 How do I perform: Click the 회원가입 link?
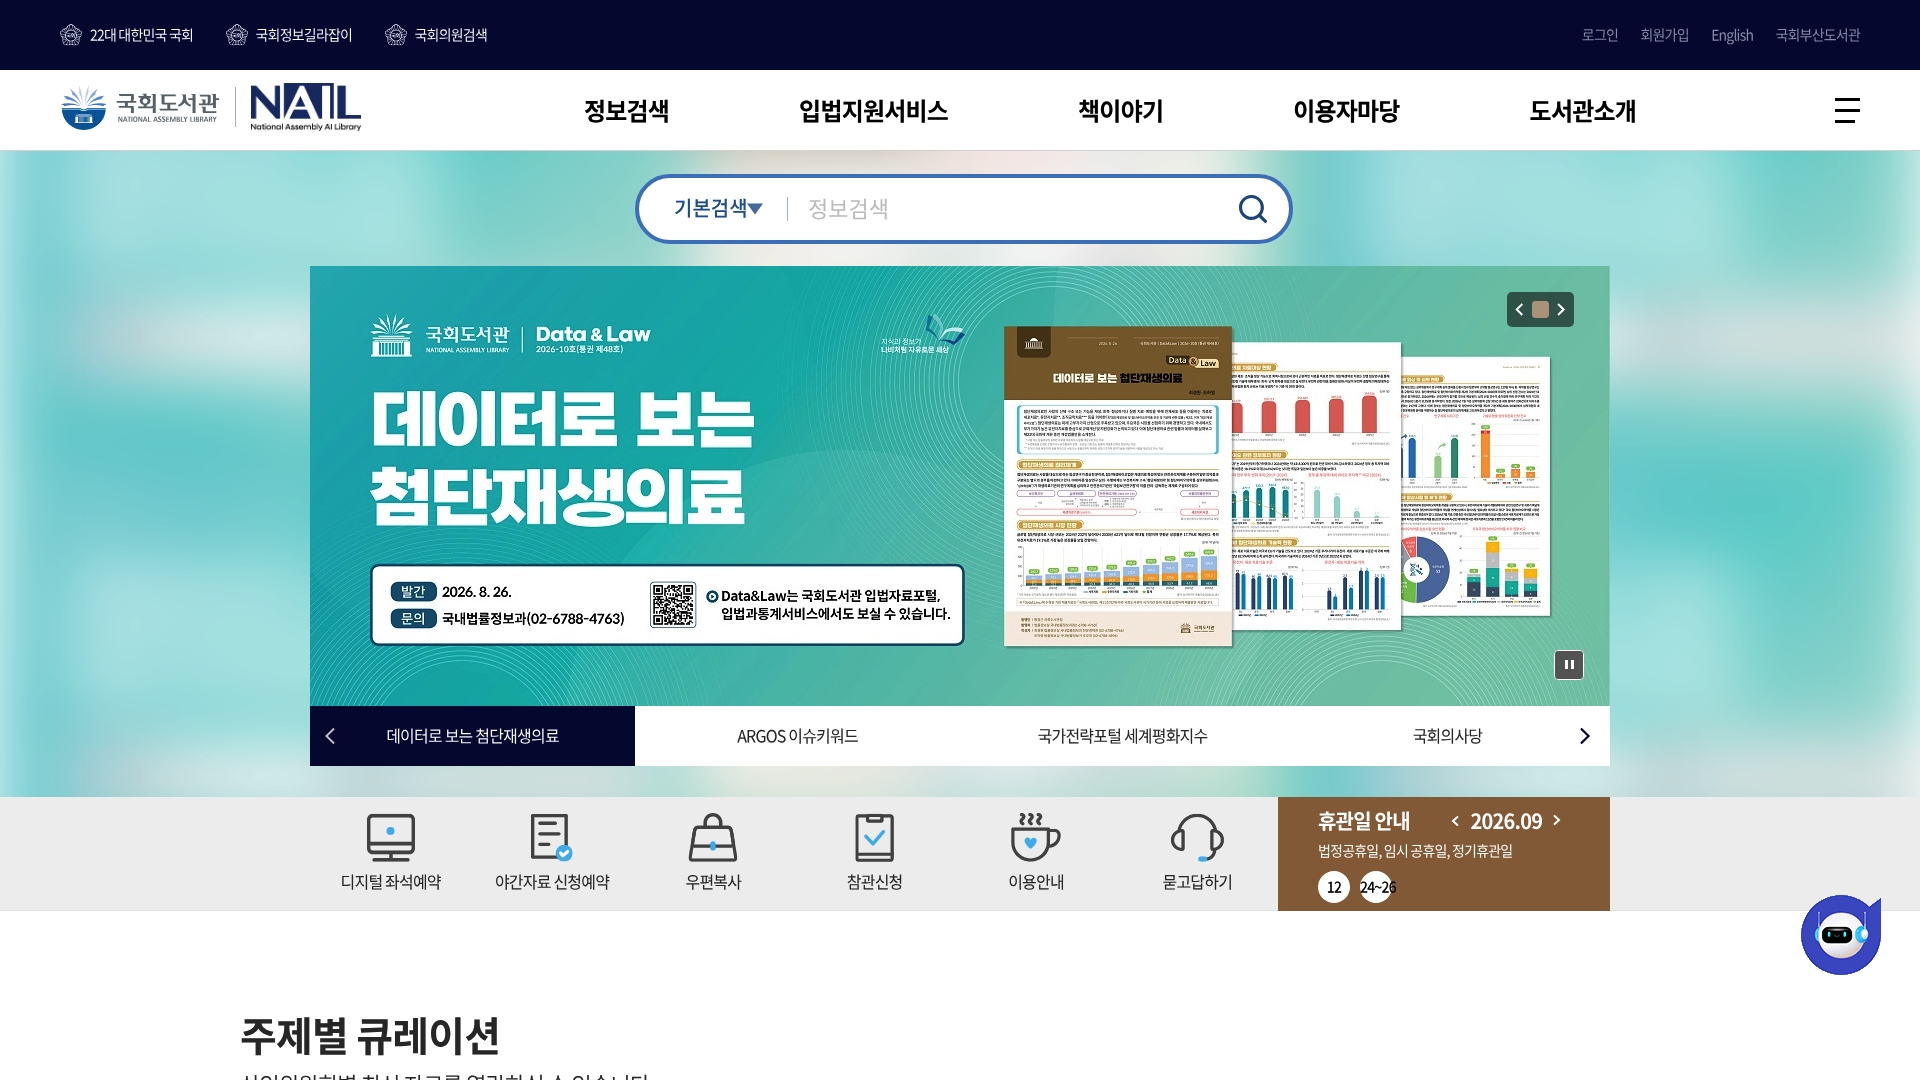tap(1664, 35)
